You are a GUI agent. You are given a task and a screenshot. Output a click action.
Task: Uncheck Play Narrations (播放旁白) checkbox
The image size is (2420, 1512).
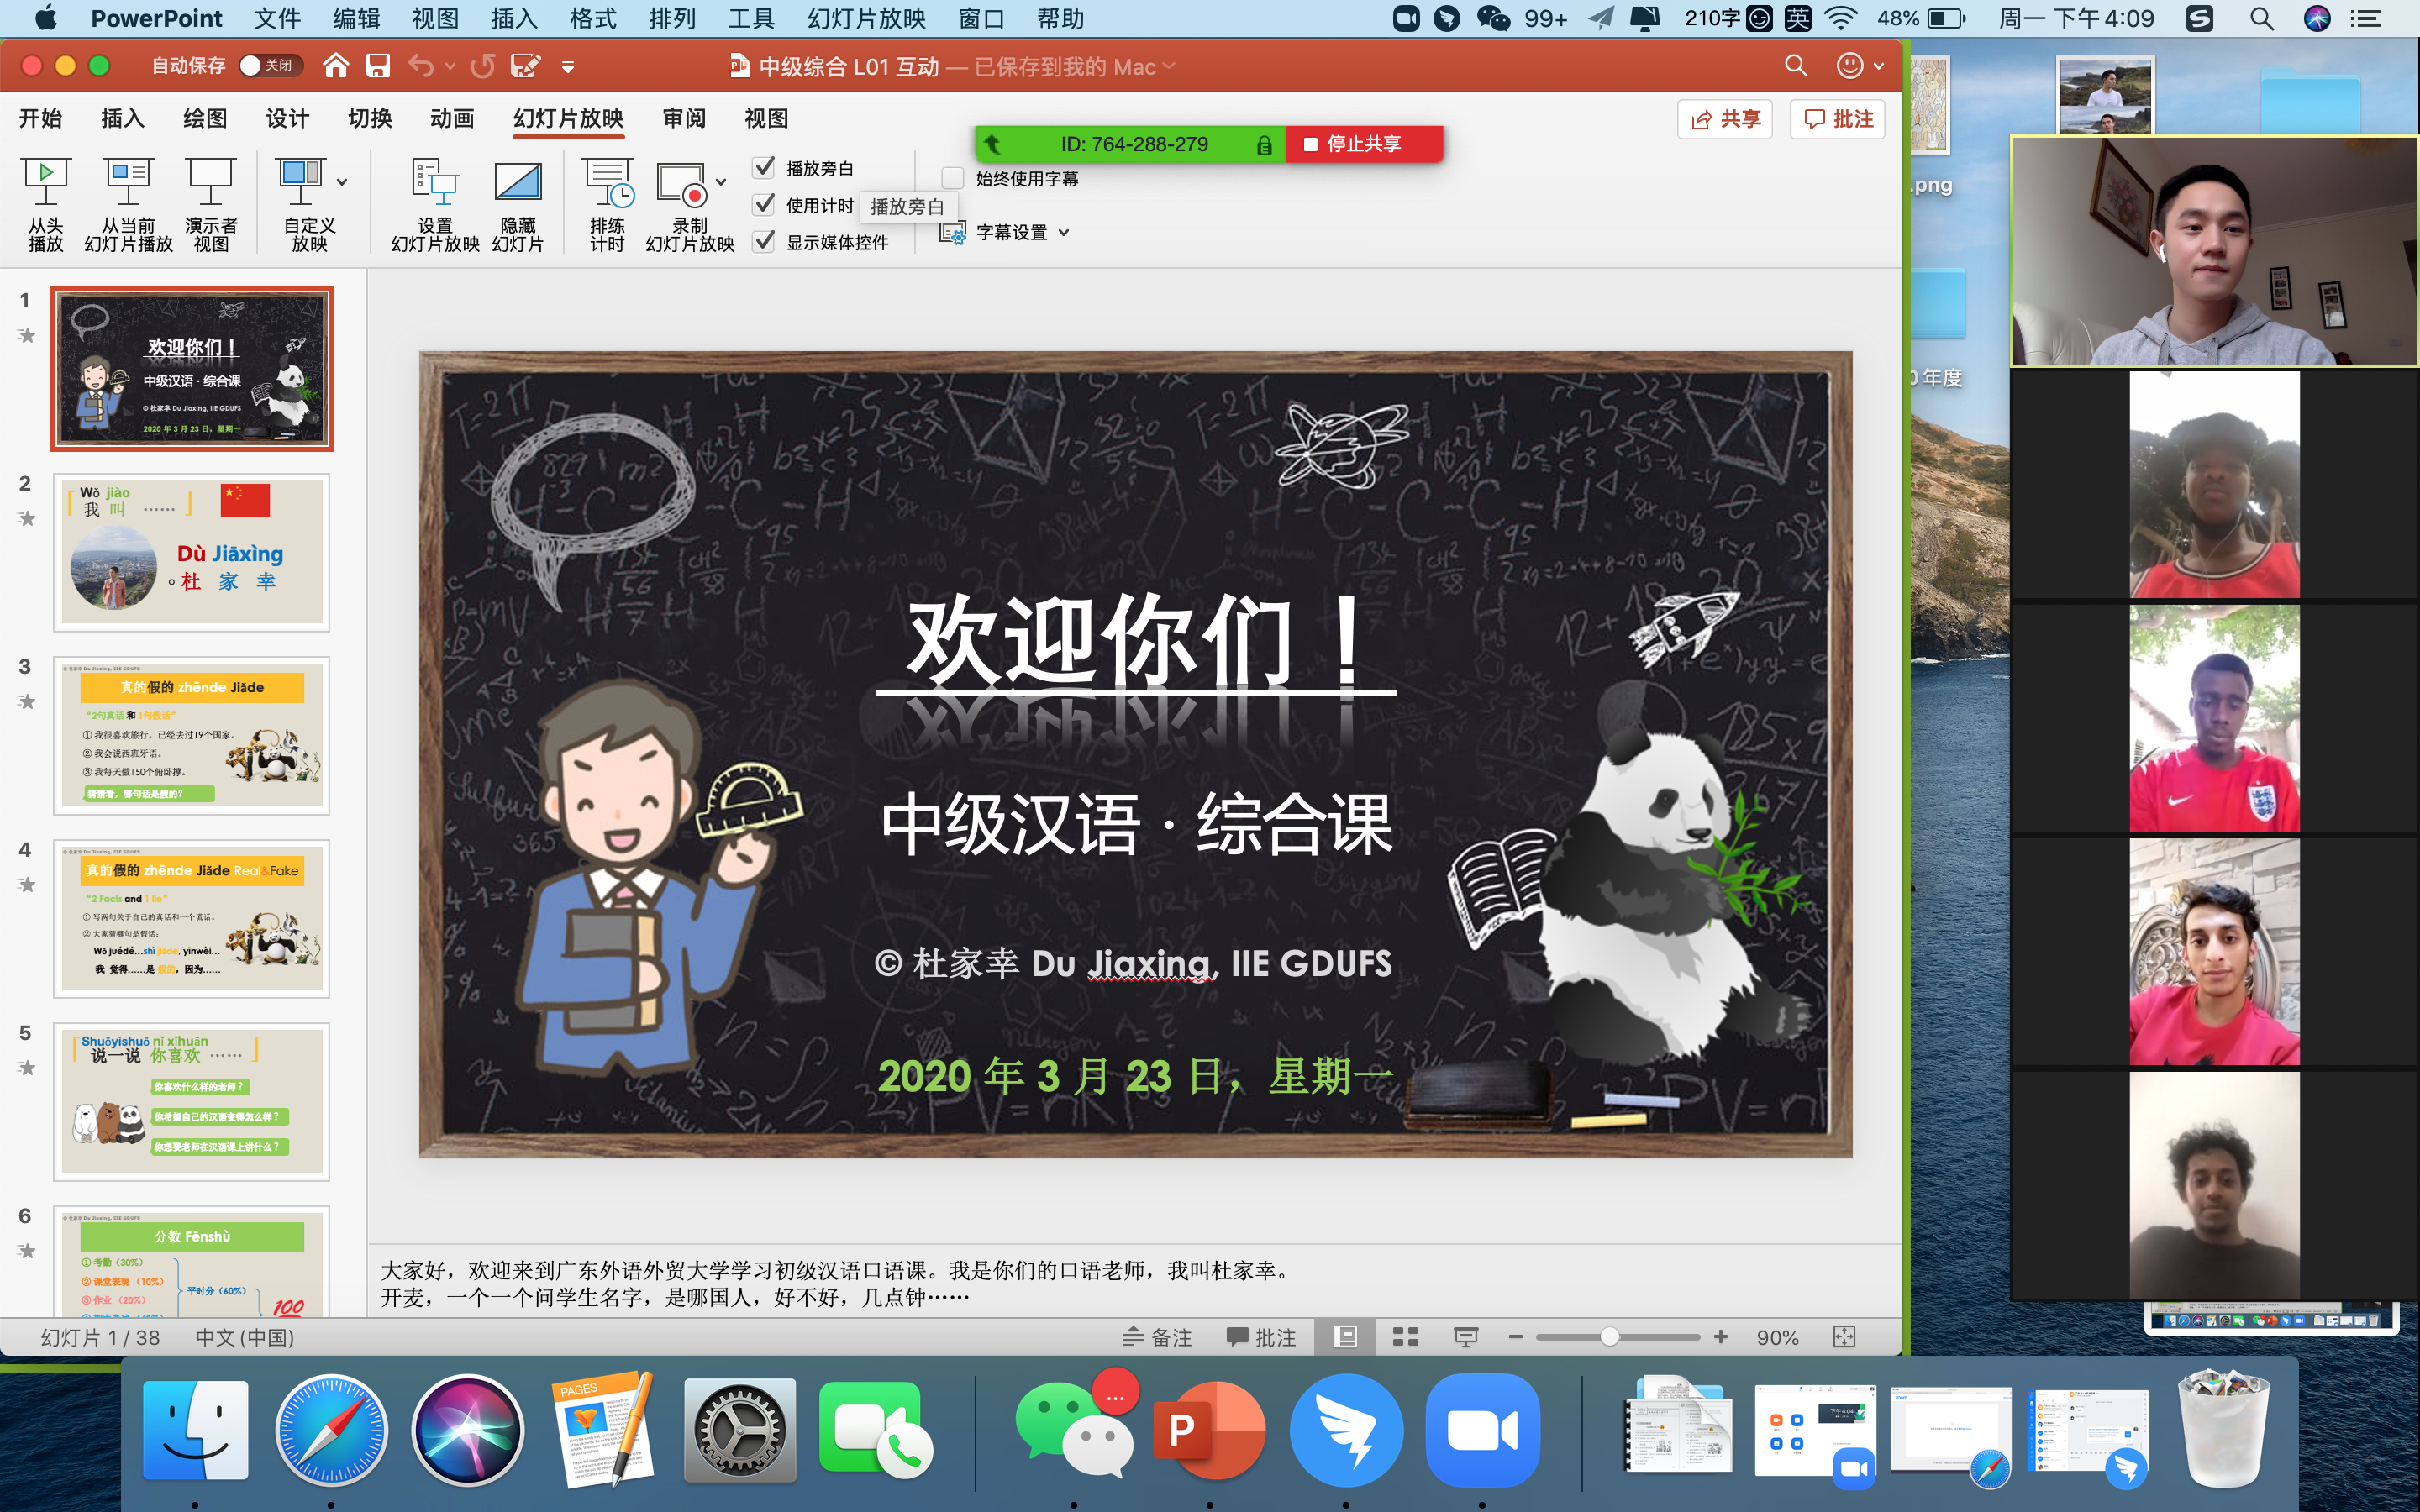pos(764,167)
